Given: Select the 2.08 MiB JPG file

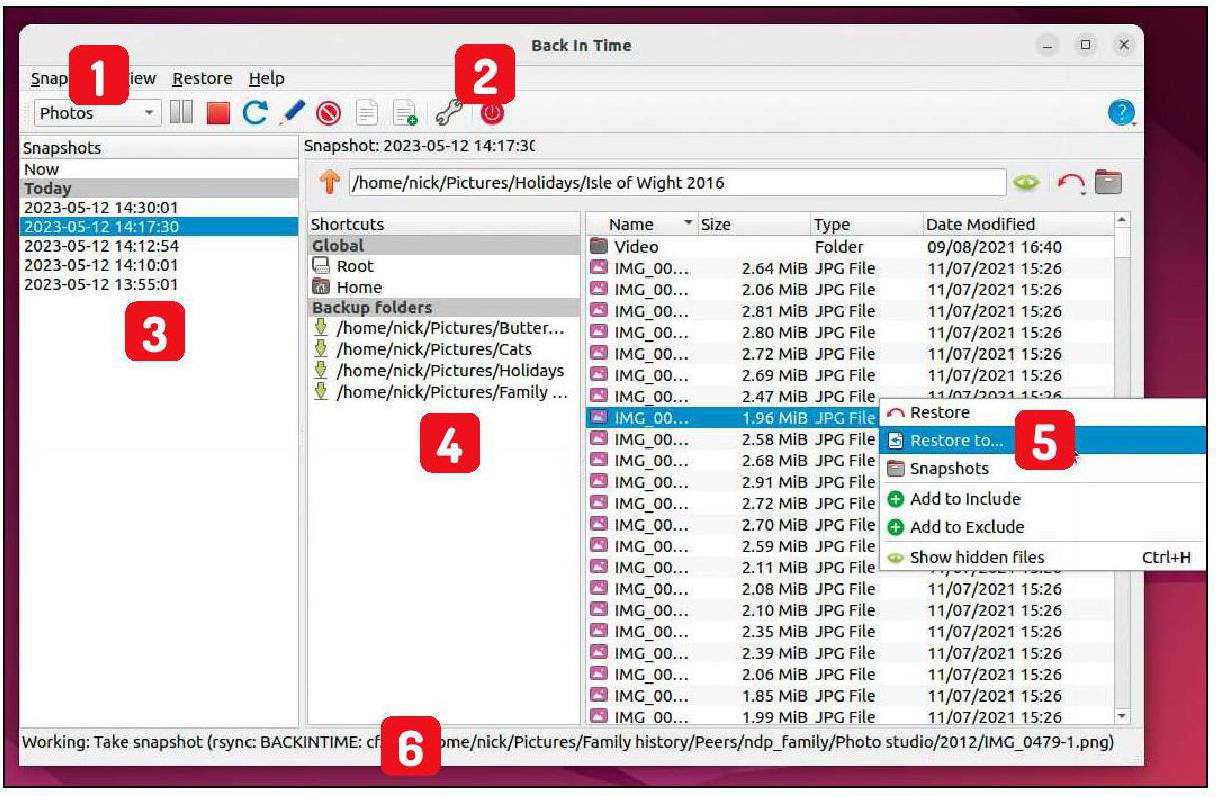Looking at the screenshot, I should (x=849, y=589).
